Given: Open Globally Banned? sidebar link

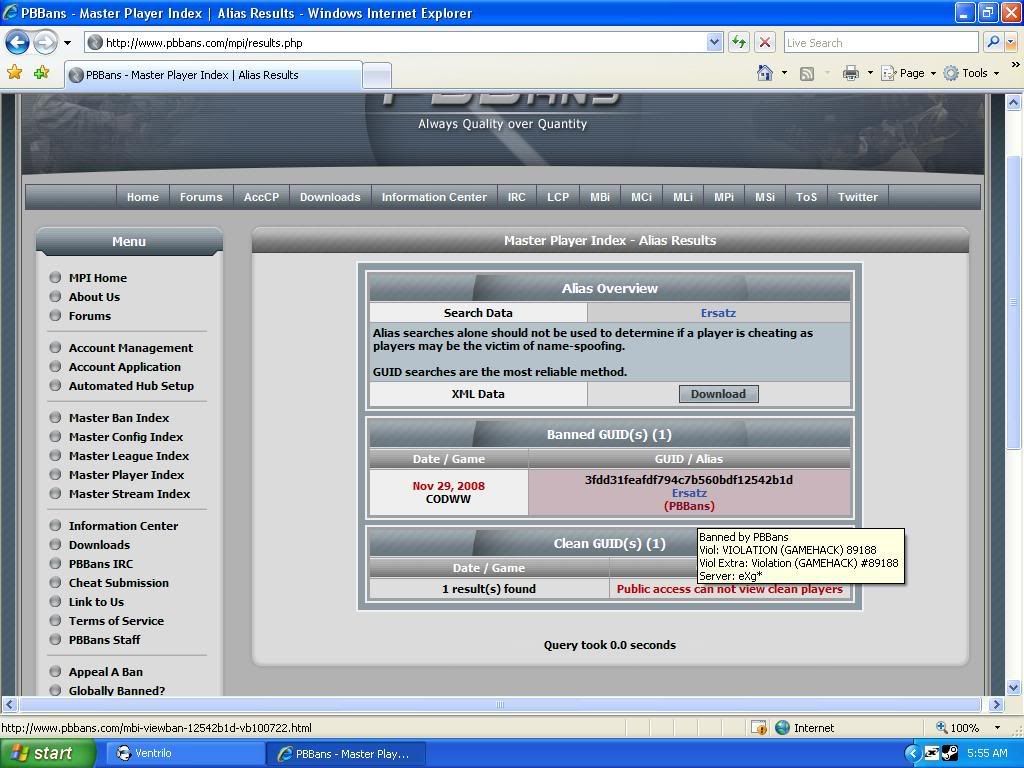Looking at the screenshot, I should pyautogui.click(x=117, y=690).
